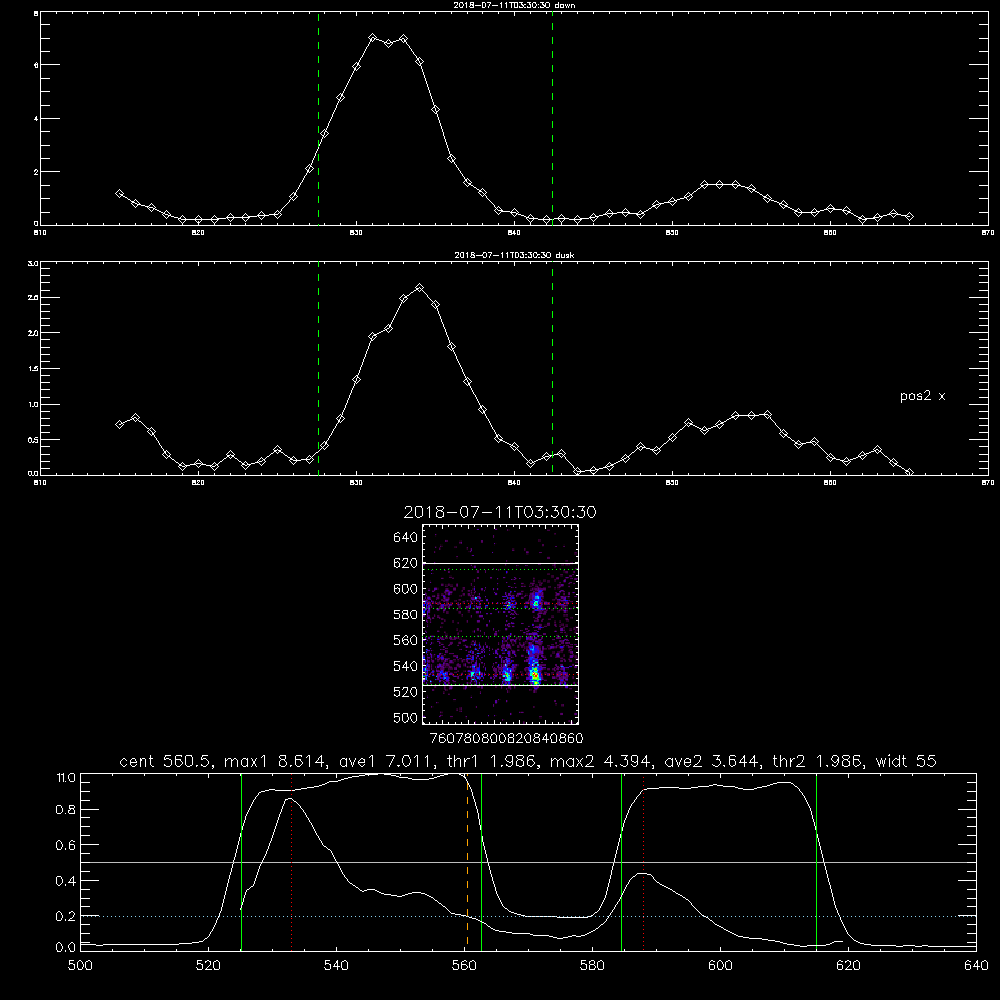Click the 'cent 560.5' value in the stats line

click(x=163, y=761)
